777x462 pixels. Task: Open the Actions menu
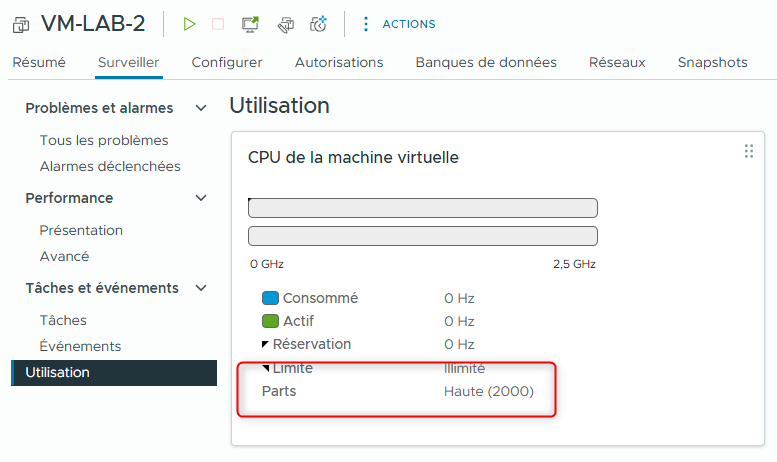(x=398, y=24)
